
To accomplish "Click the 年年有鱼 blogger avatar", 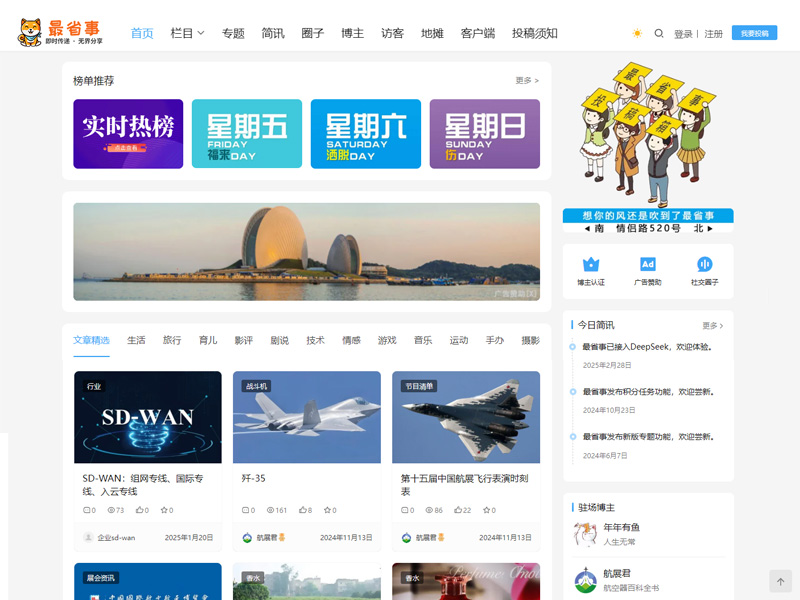I will (585, 534).
